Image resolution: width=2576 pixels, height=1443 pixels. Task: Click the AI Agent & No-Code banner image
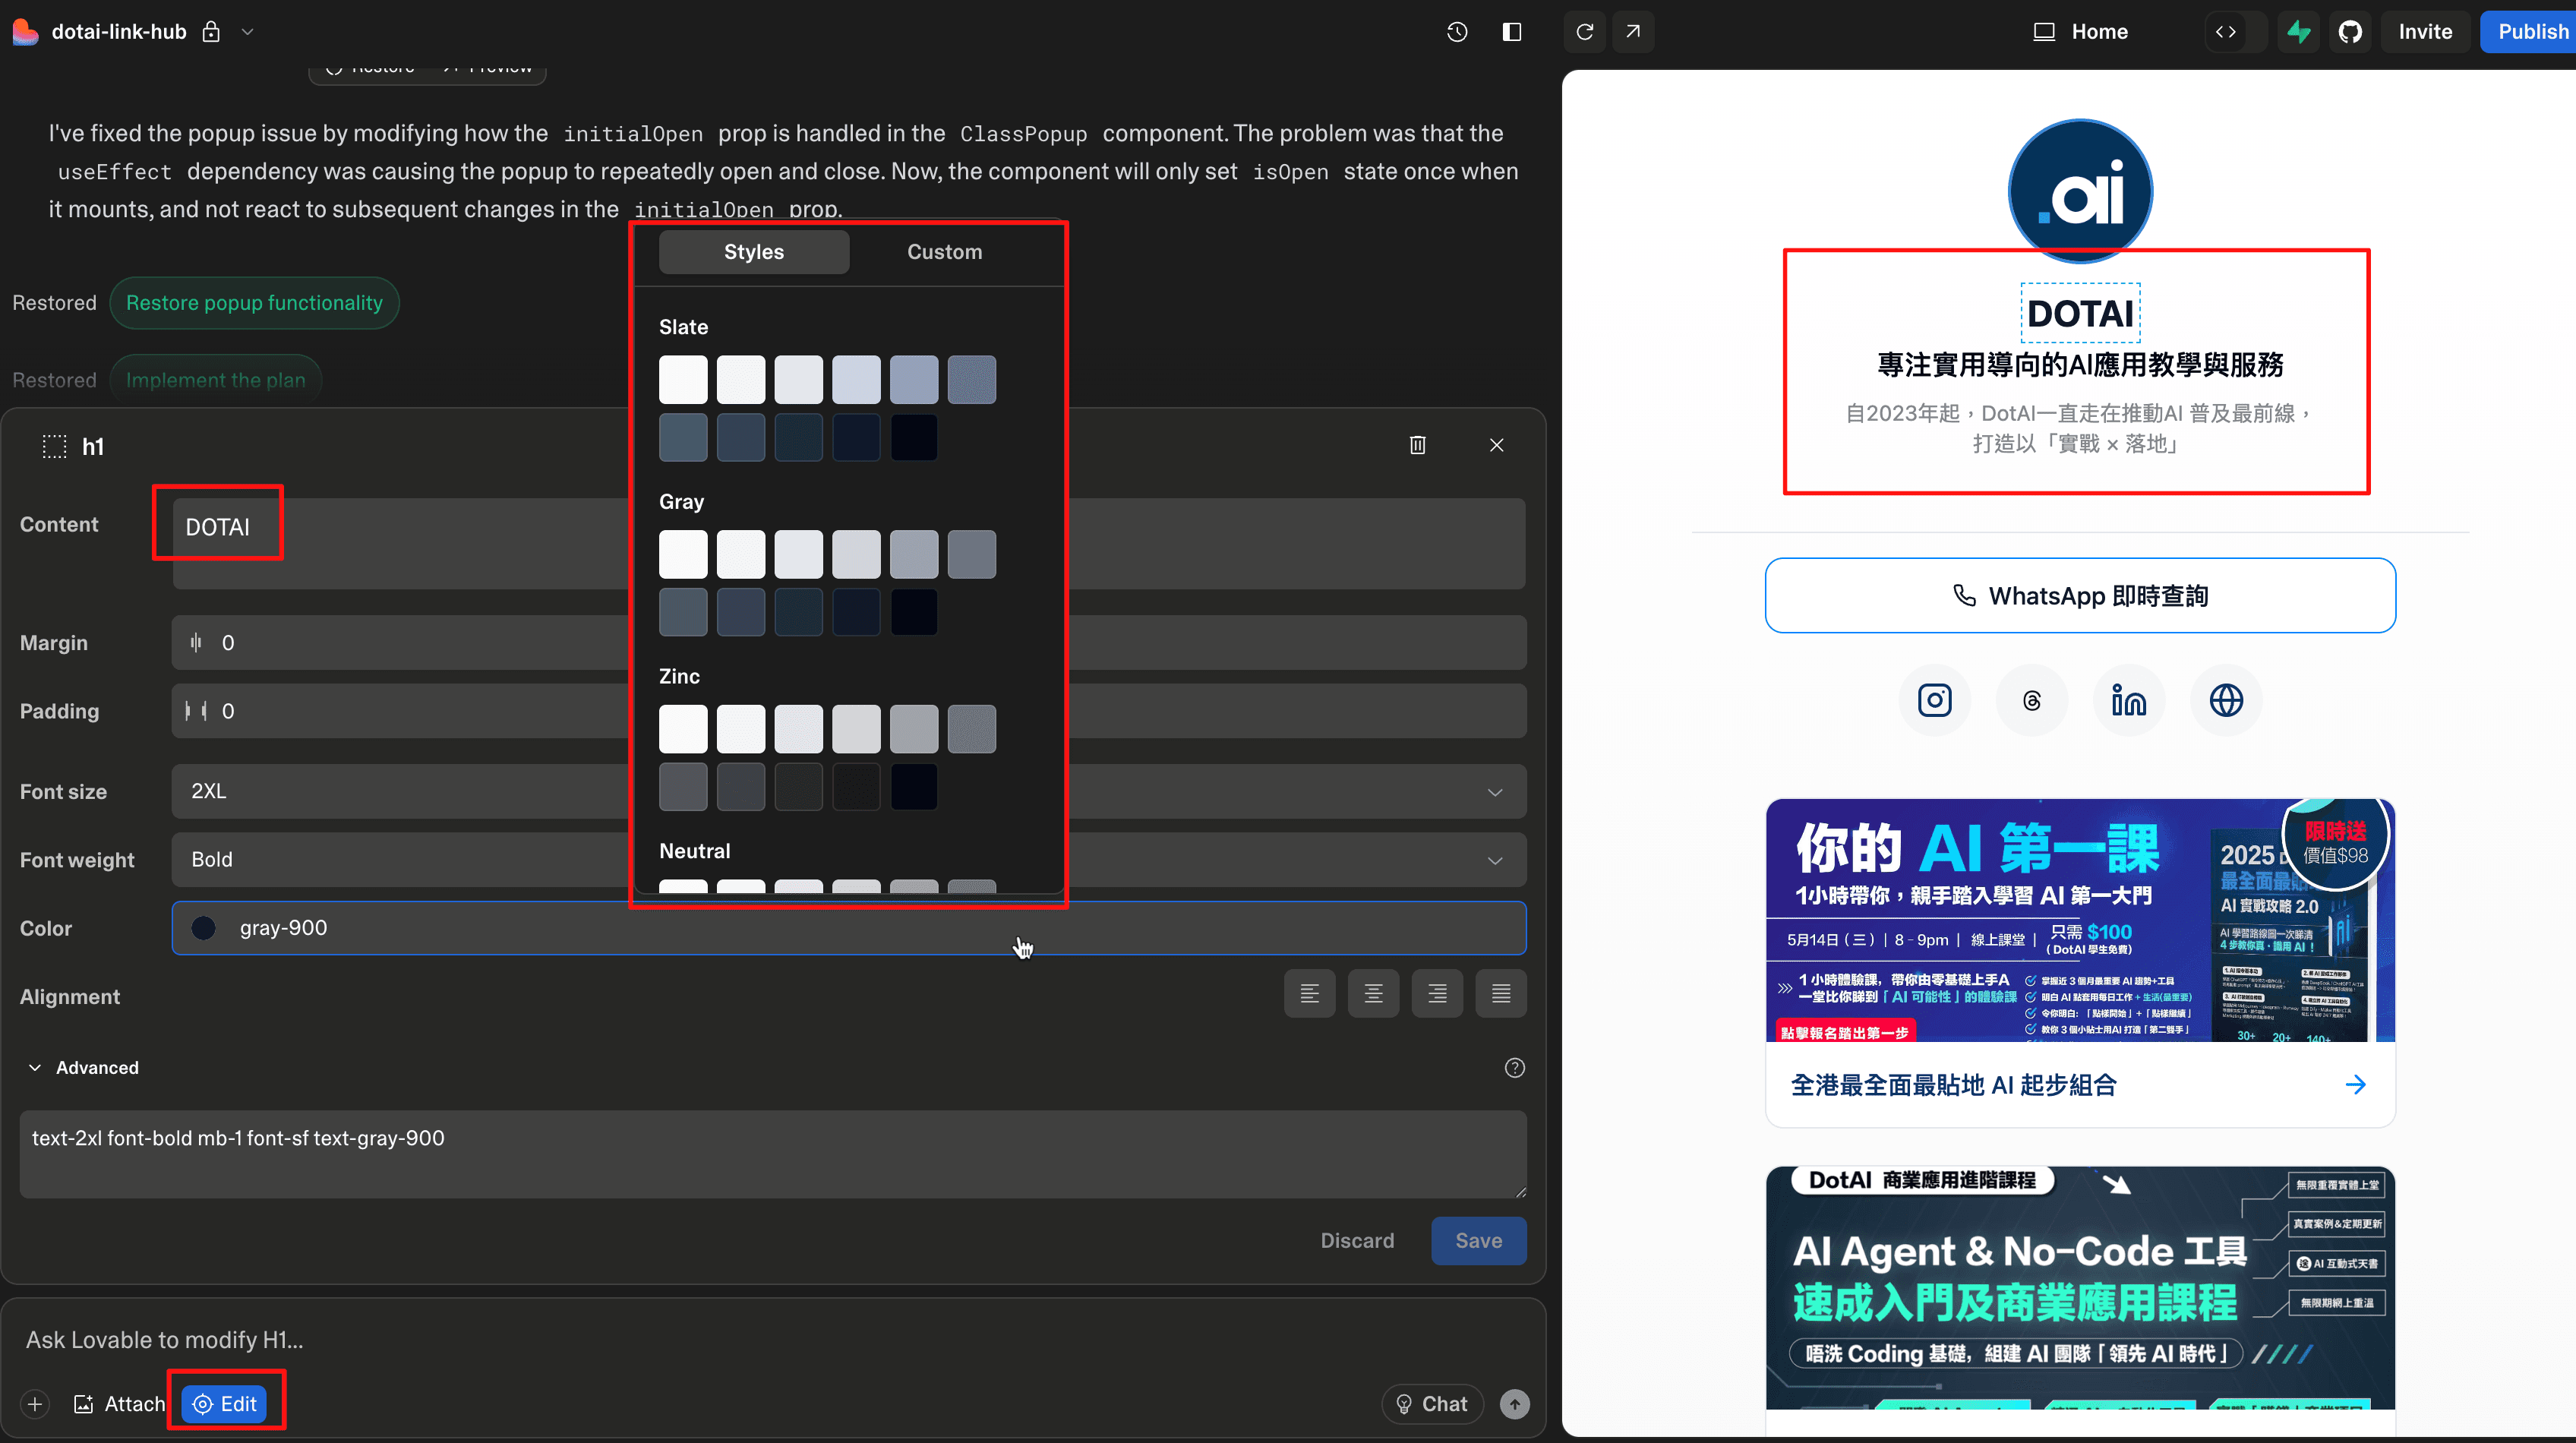pyautogui.click(x=2080, y=1288)
